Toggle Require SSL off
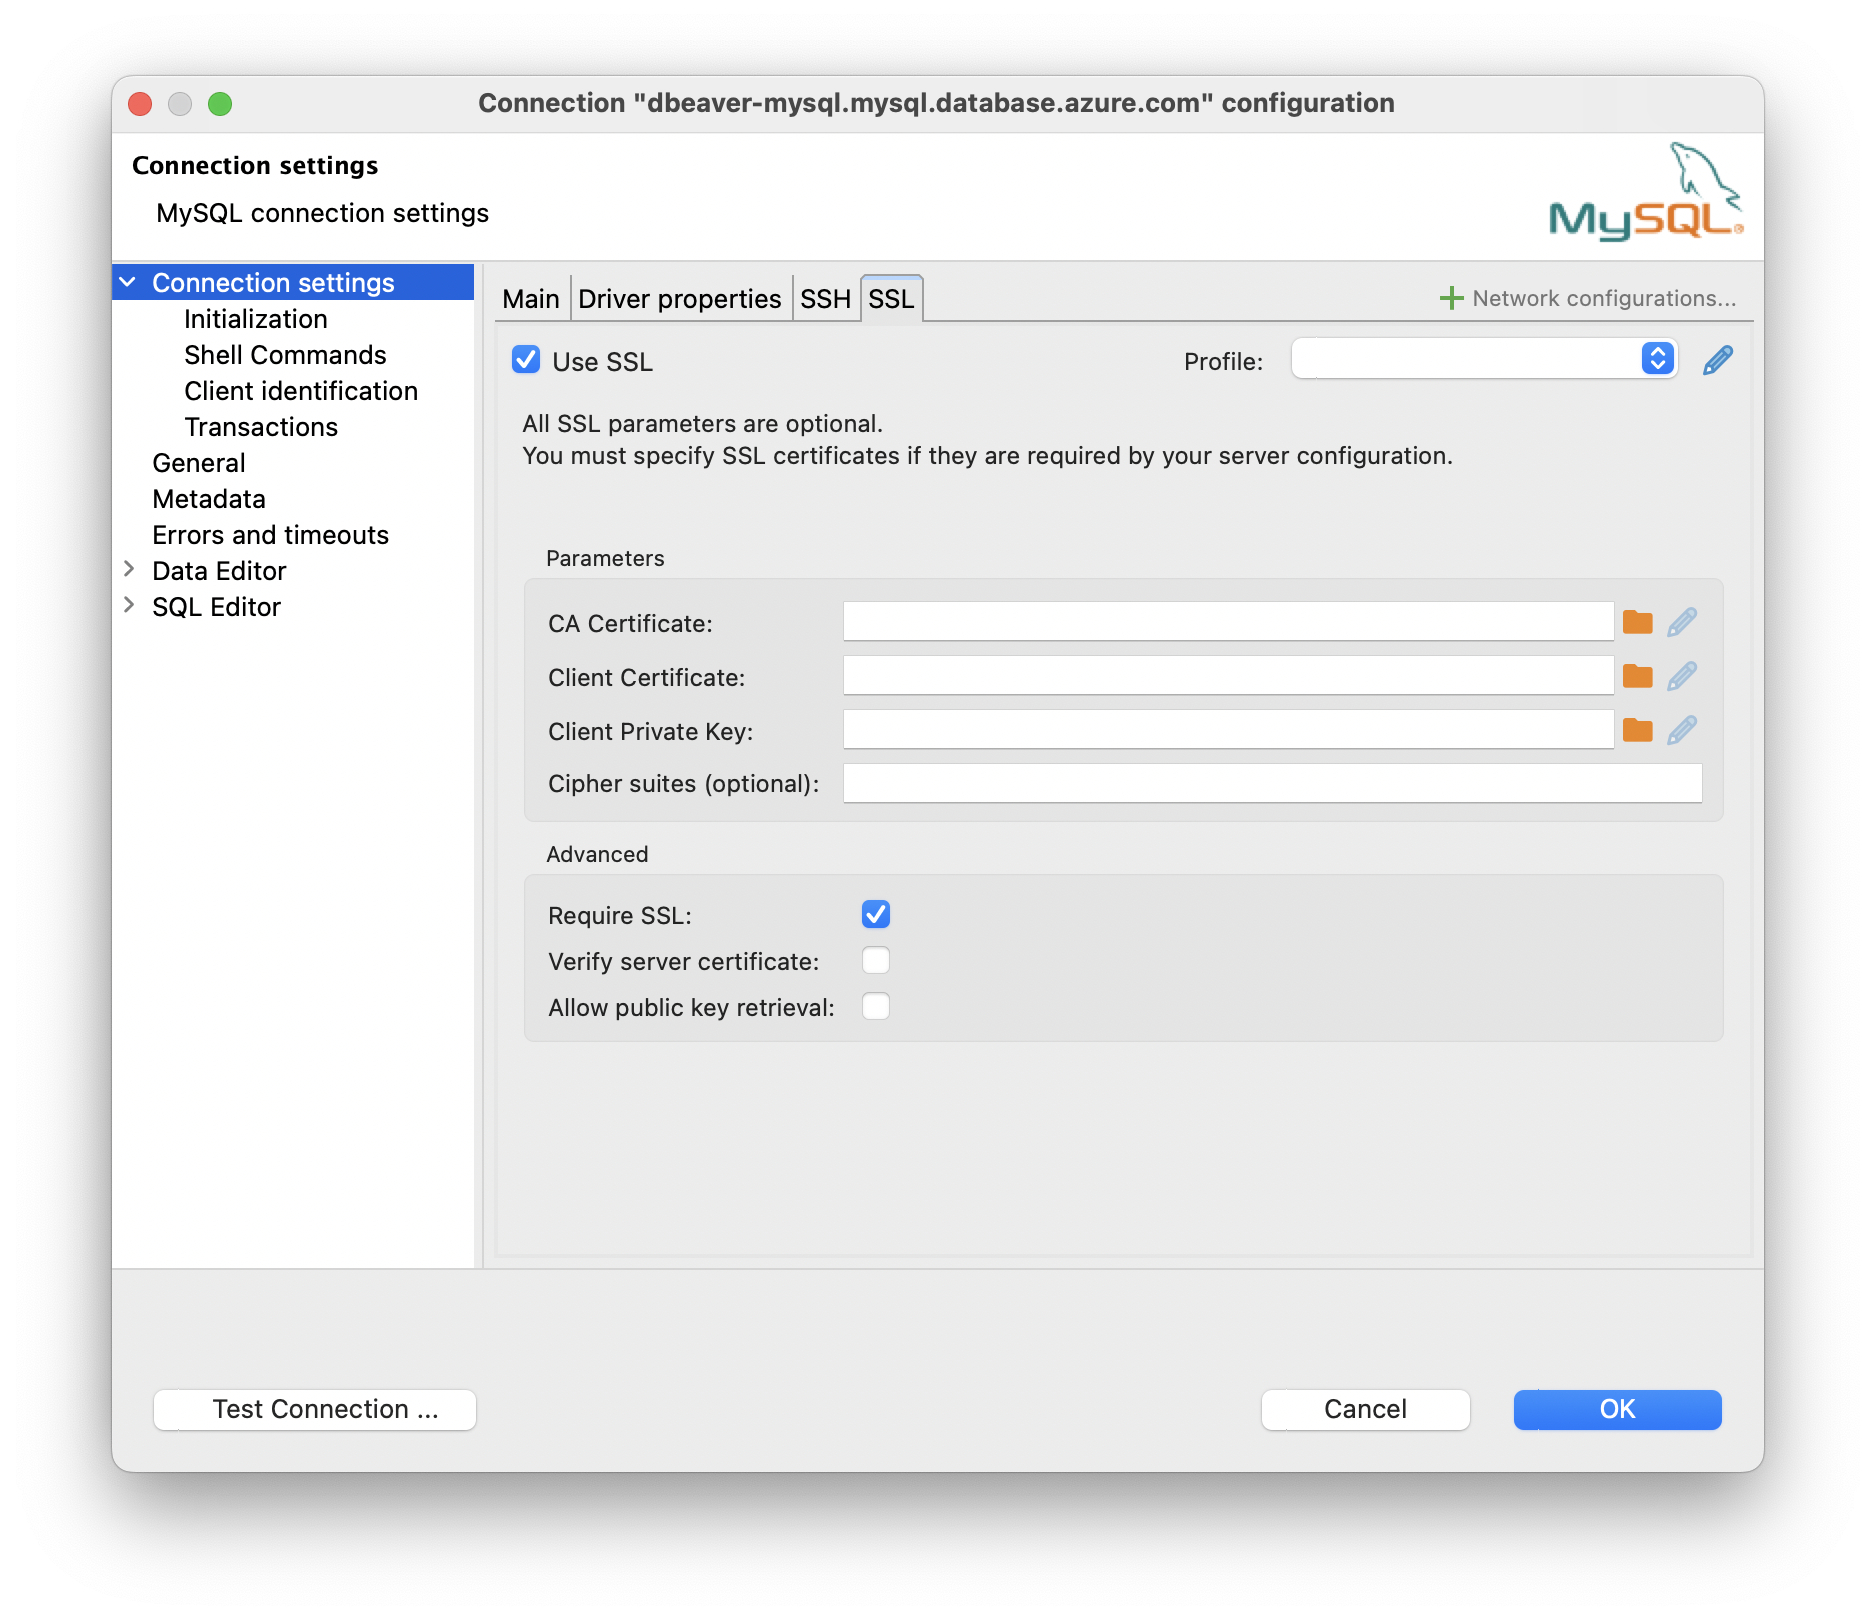This screenshot has width=1876, height=1620. [875, 914]
